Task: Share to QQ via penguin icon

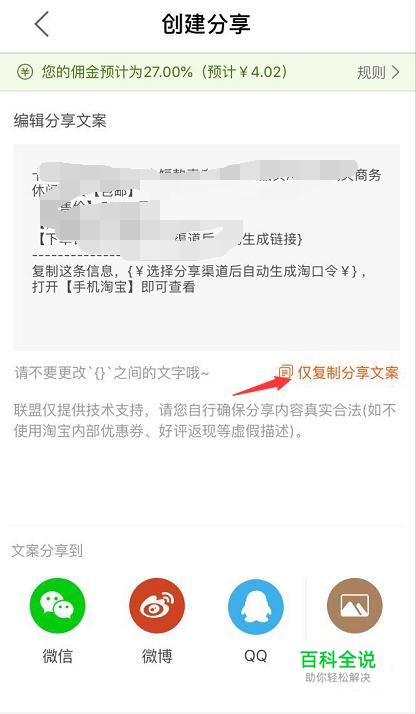Action: (x=256, y=607)
